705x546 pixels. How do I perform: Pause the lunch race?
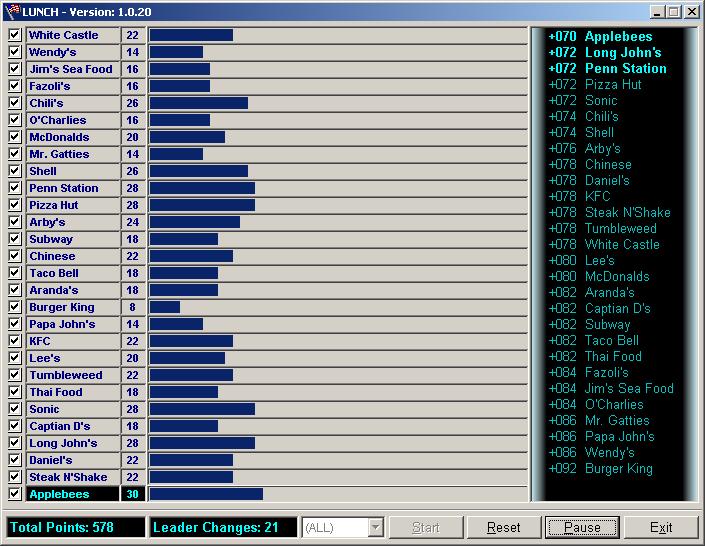click(x=582, y=527)
